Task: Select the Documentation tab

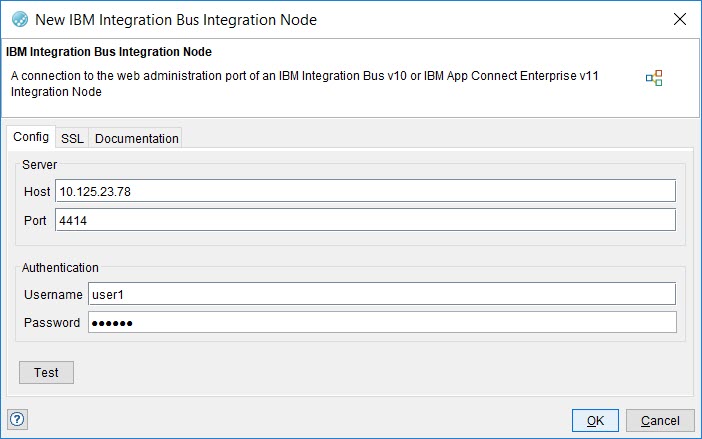Action: (136, 138)
